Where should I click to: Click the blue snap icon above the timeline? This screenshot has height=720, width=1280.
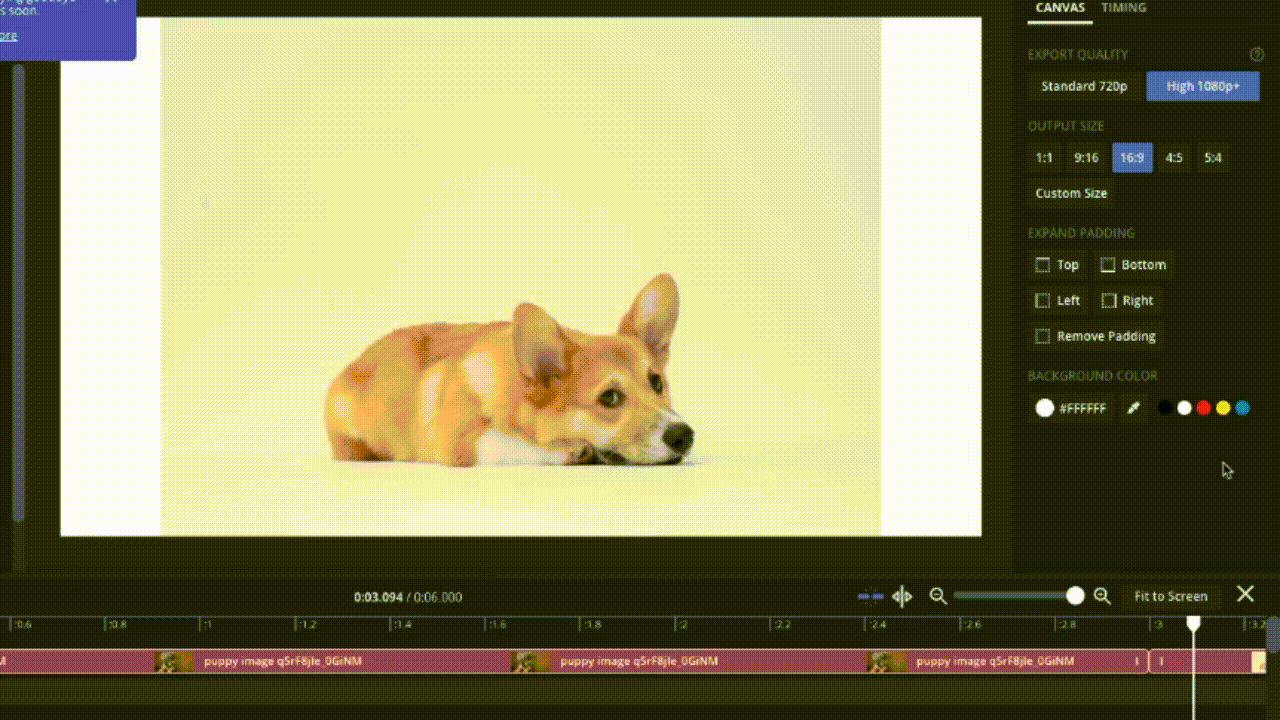870,597
